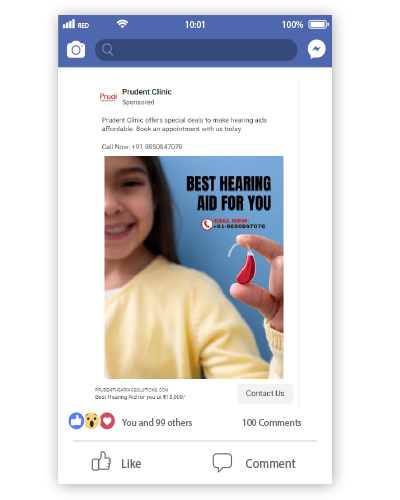This screenshot has width=400, height=500.
Task: Tap the speech bubble comment icon
Action: (222, 462)
